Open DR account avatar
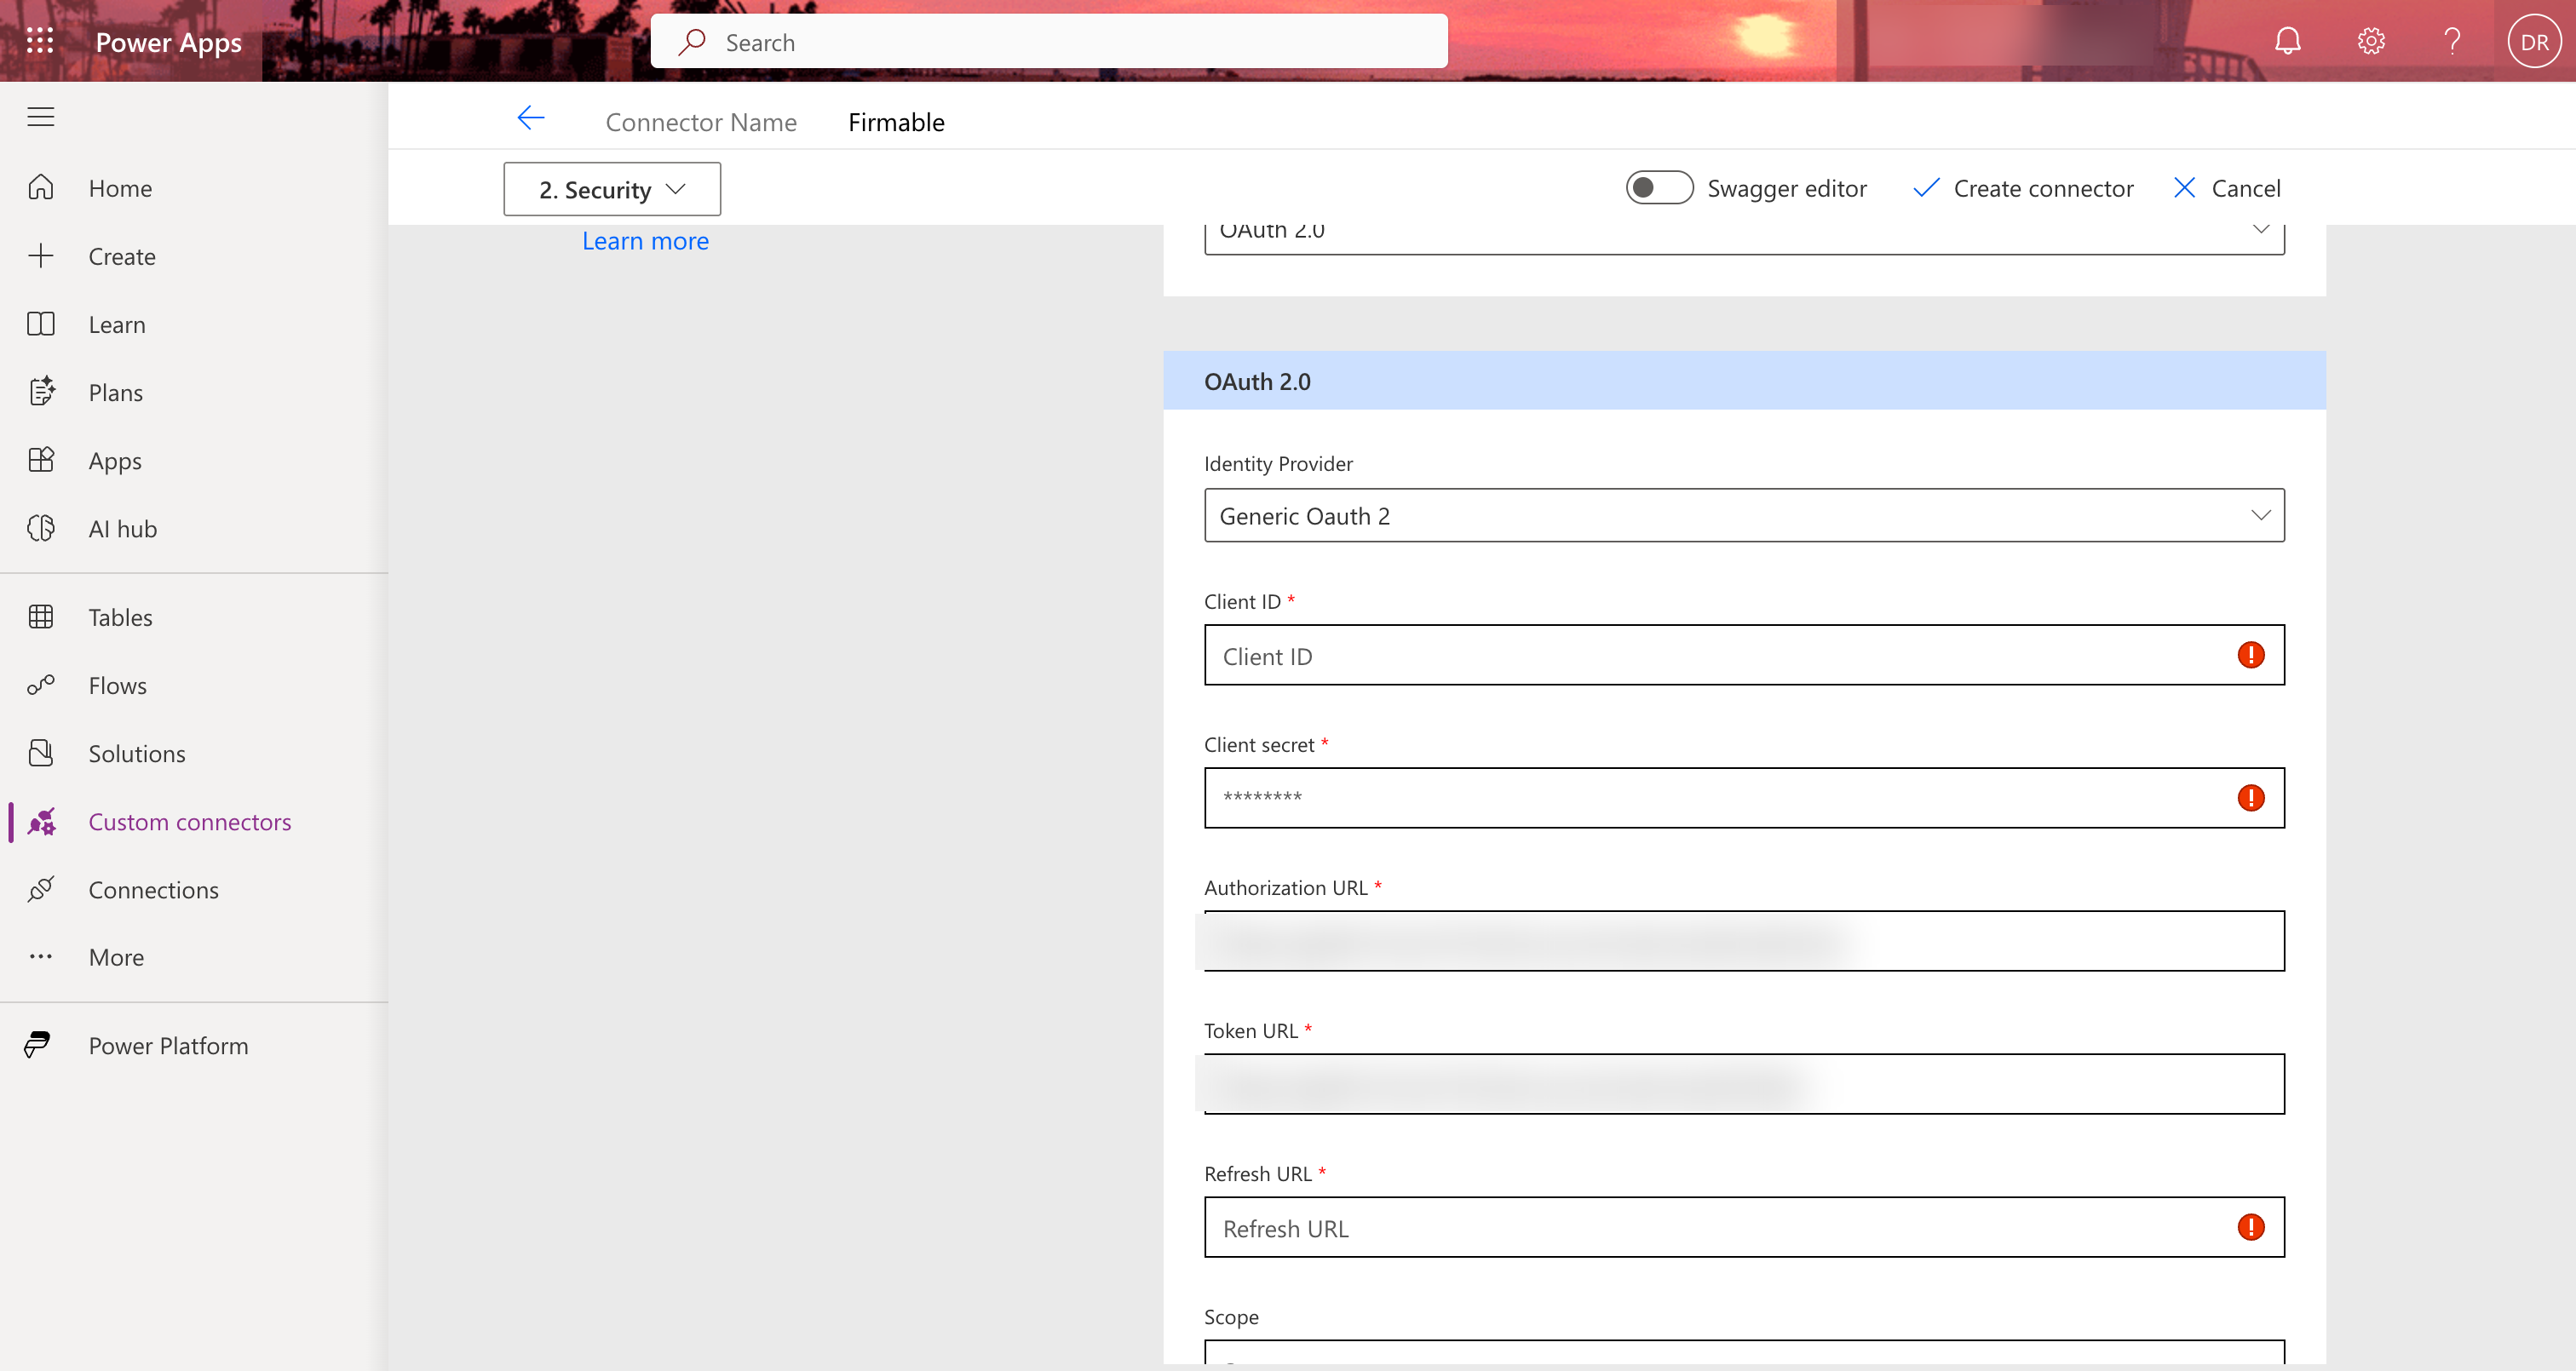Image resolution: width=2576 pixels, height=1371 pixels. point(2534,41)
